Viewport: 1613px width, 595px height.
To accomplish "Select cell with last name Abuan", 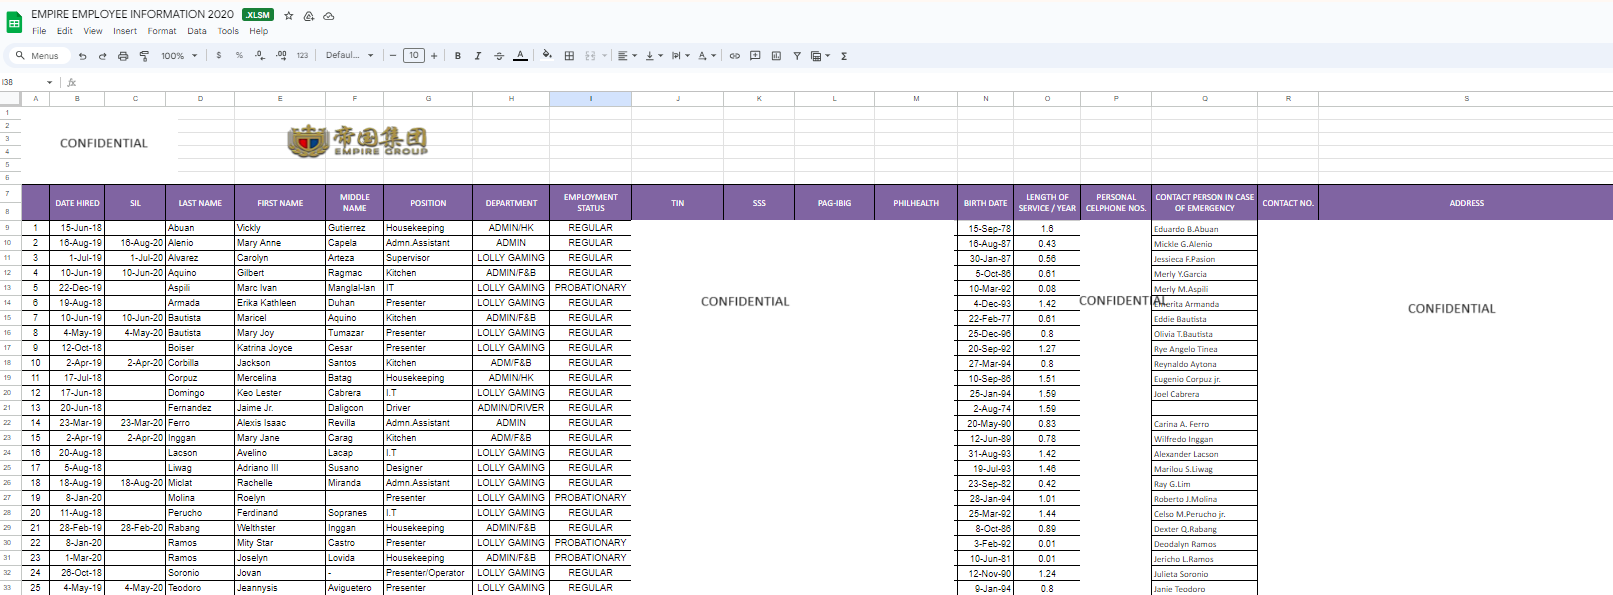I will (200, 228).
